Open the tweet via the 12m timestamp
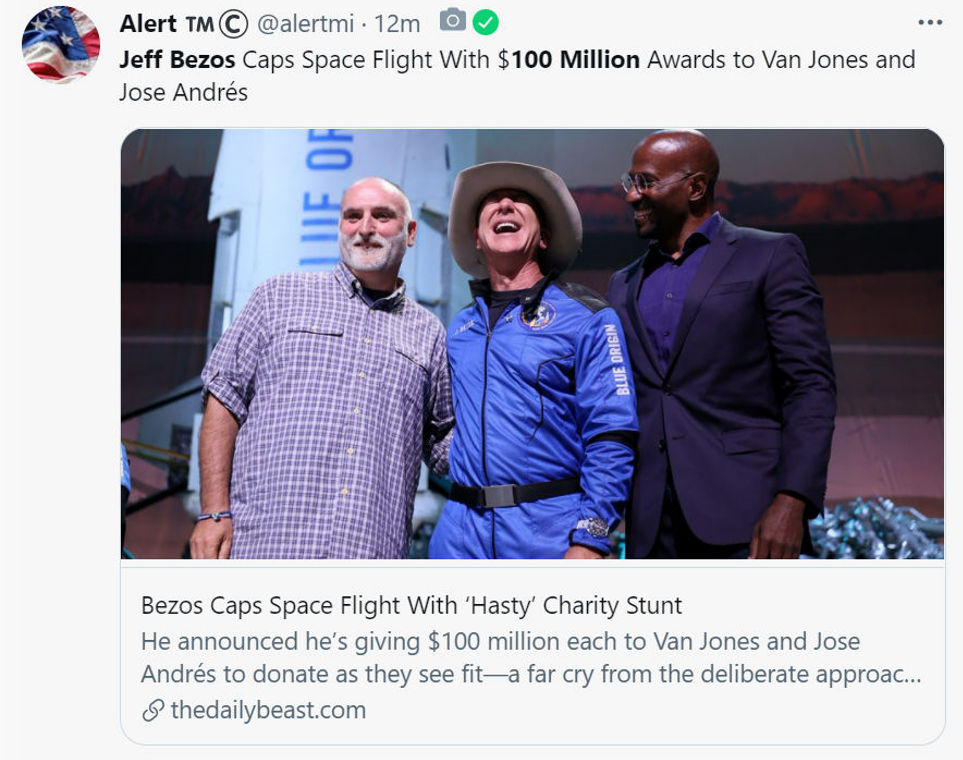Image resolution: width=963 pixels, height=760 pixels. (397, 23)
